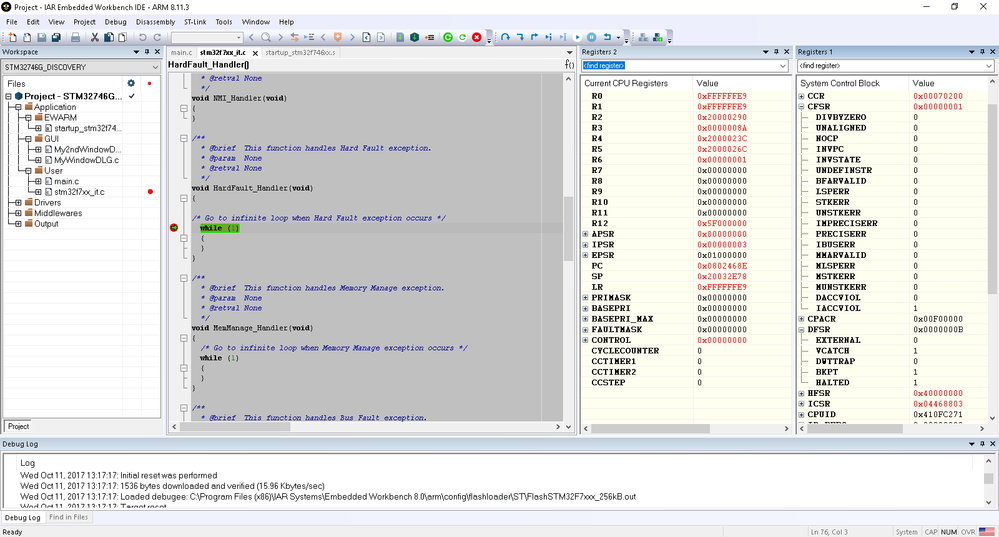Screen dimensions: 999x537
Task: Click the Save All toolbar icon
Action: 56,38
